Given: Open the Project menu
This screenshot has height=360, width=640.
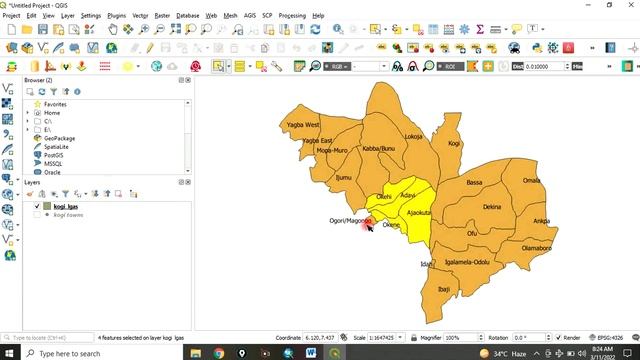Looking at the screenshot, I should point(11,16).
